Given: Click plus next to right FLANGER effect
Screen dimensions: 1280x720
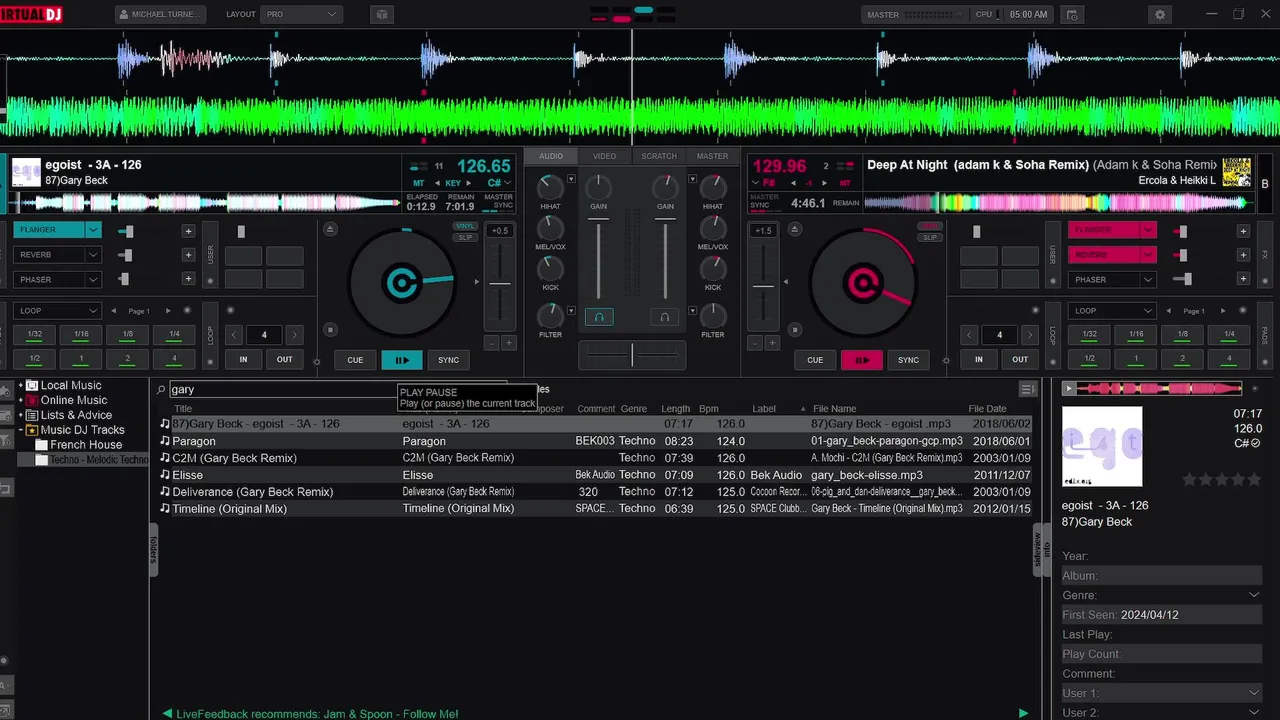Looking at the screenshot, I should [1243, 231].
